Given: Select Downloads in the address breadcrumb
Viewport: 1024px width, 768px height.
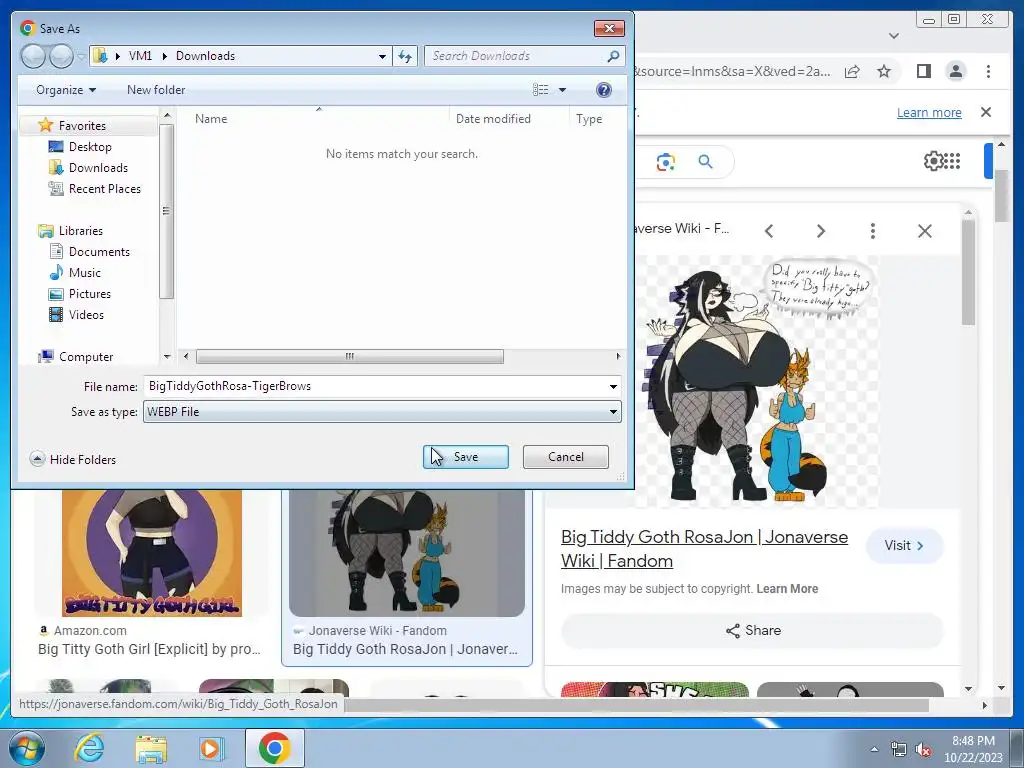Looking at the screenshot, I should (x=205, y=56).
